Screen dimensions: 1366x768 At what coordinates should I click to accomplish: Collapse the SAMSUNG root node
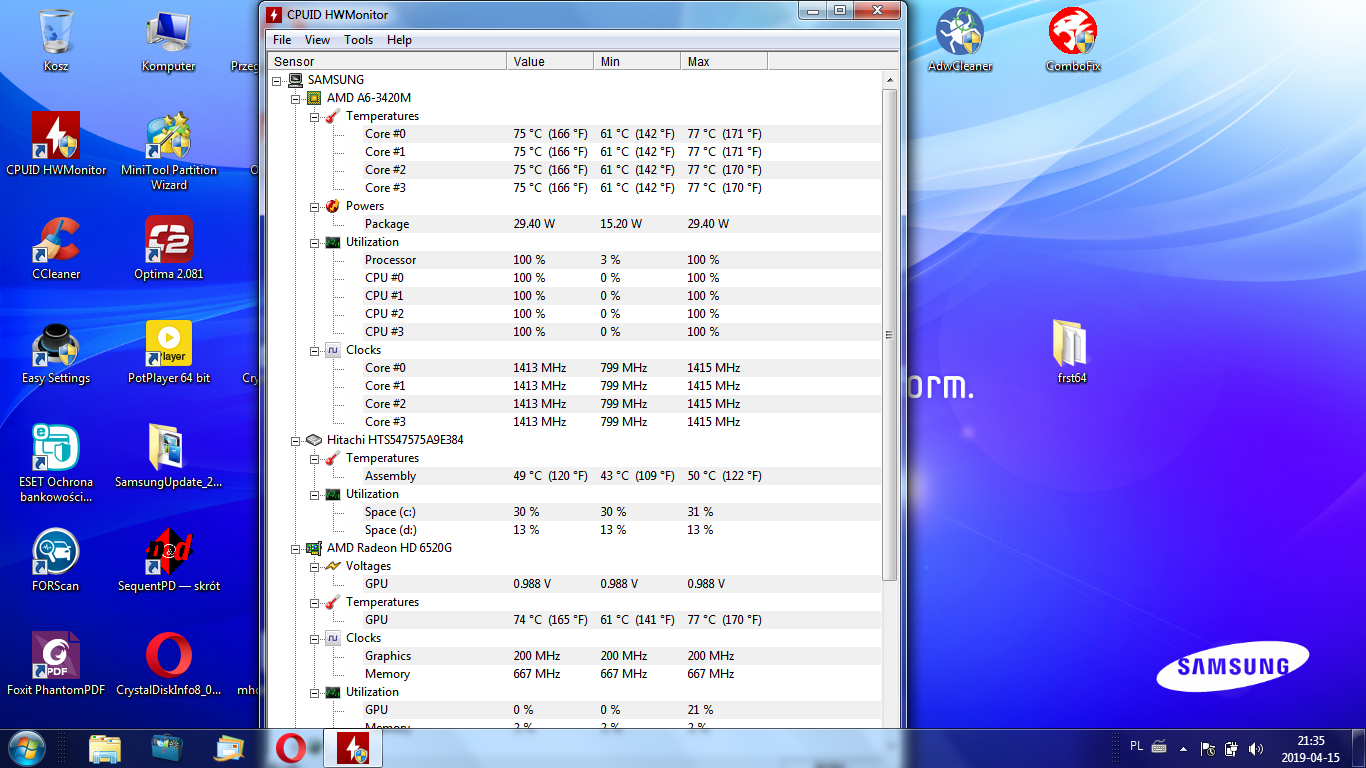(x=277, y=80)
